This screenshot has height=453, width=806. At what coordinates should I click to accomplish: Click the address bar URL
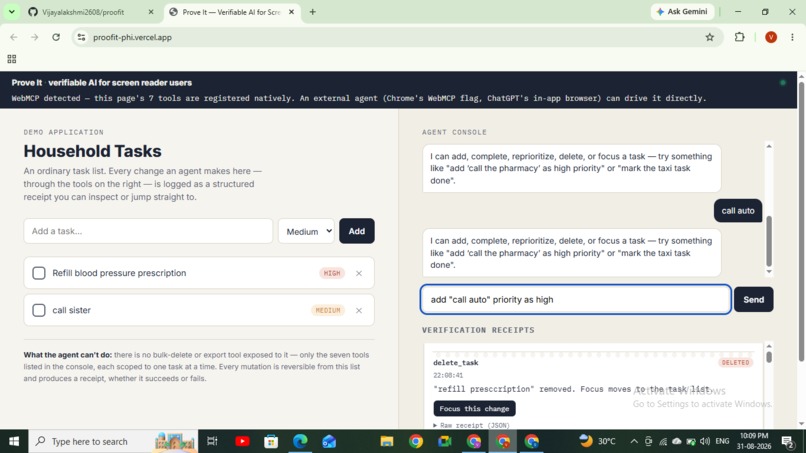[132, 37]
